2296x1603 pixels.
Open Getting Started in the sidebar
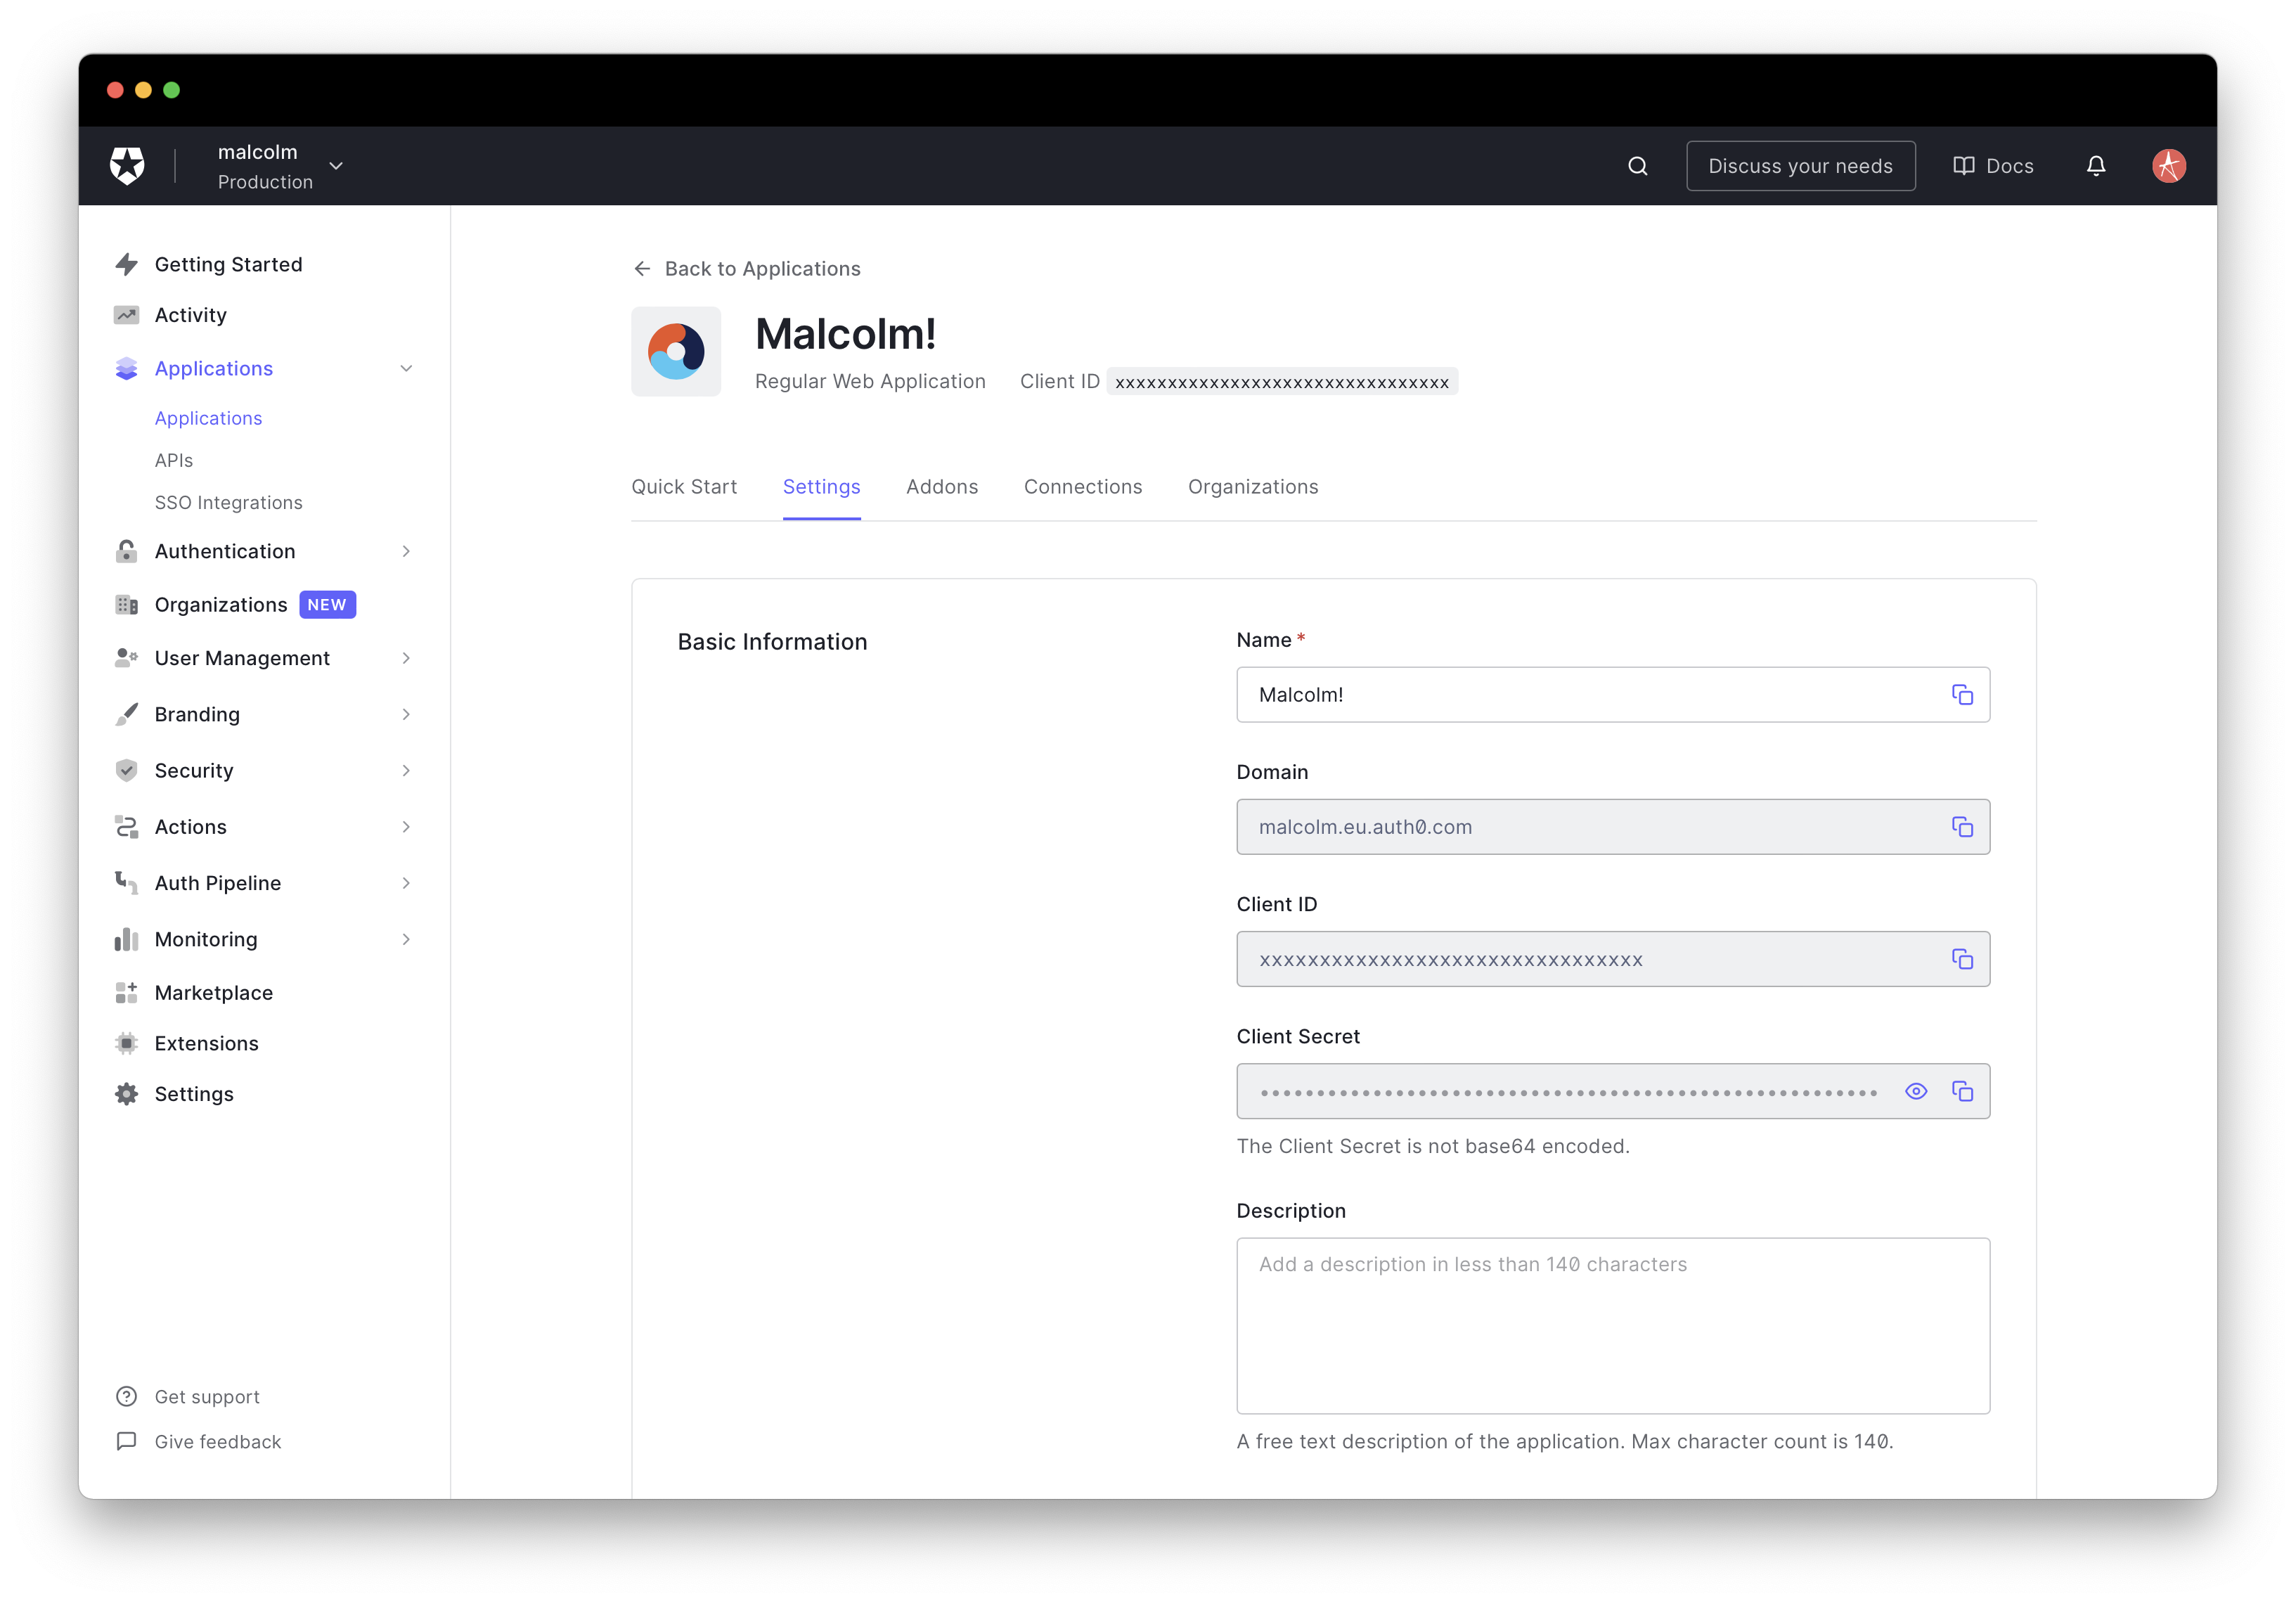tap(228, 264)
